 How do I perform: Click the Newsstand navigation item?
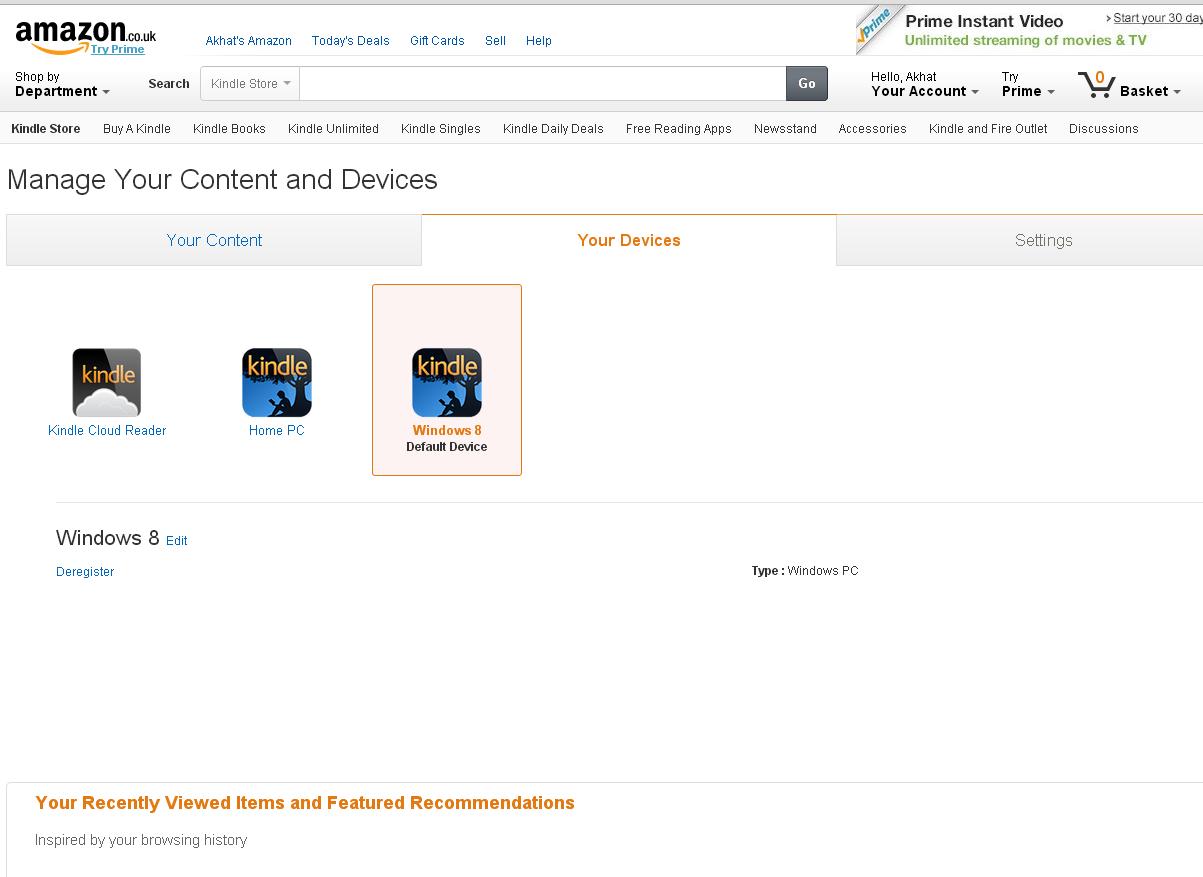coord(785,129)
